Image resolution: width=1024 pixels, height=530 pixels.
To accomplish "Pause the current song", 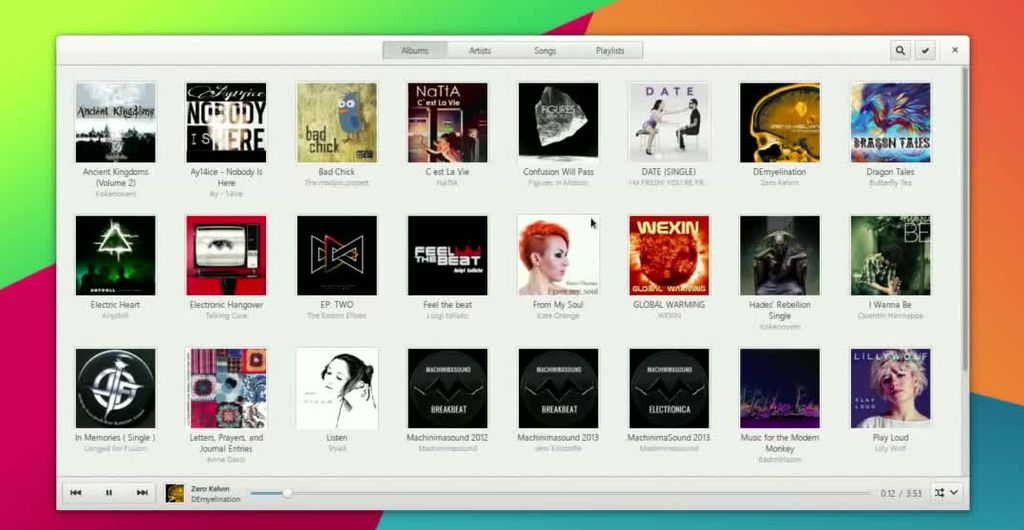I will point(109,493).
